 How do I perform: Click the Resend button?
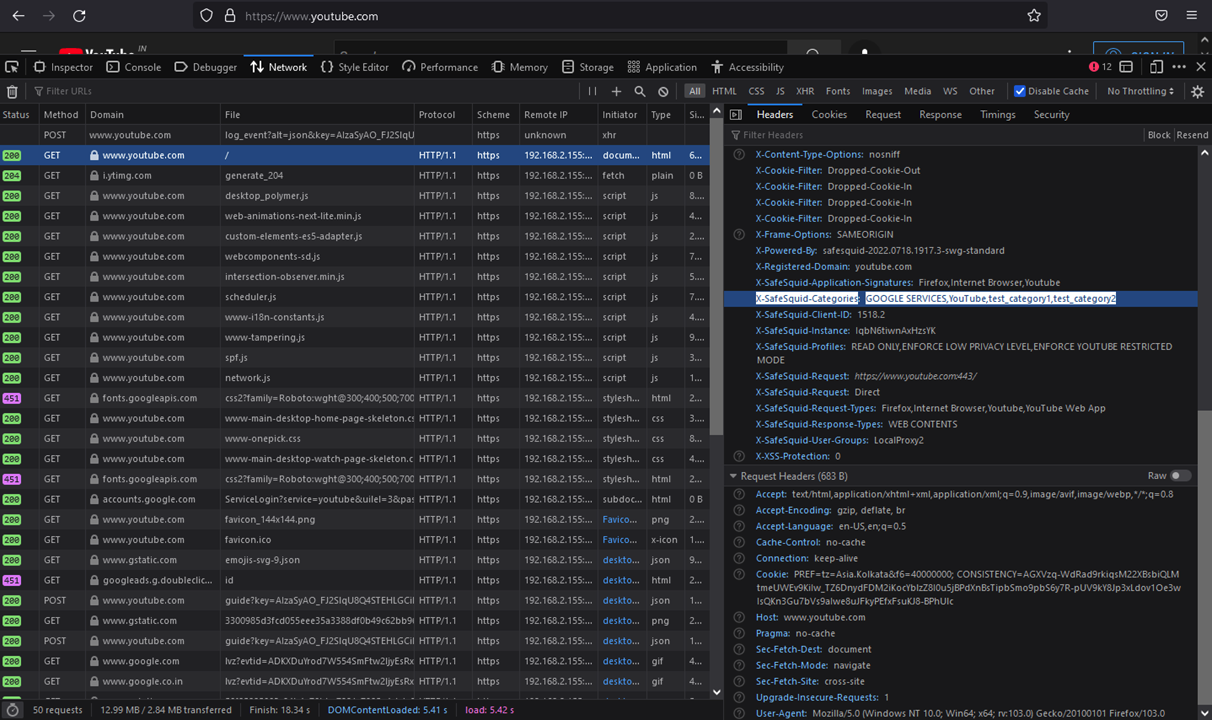coord(1192,135)
